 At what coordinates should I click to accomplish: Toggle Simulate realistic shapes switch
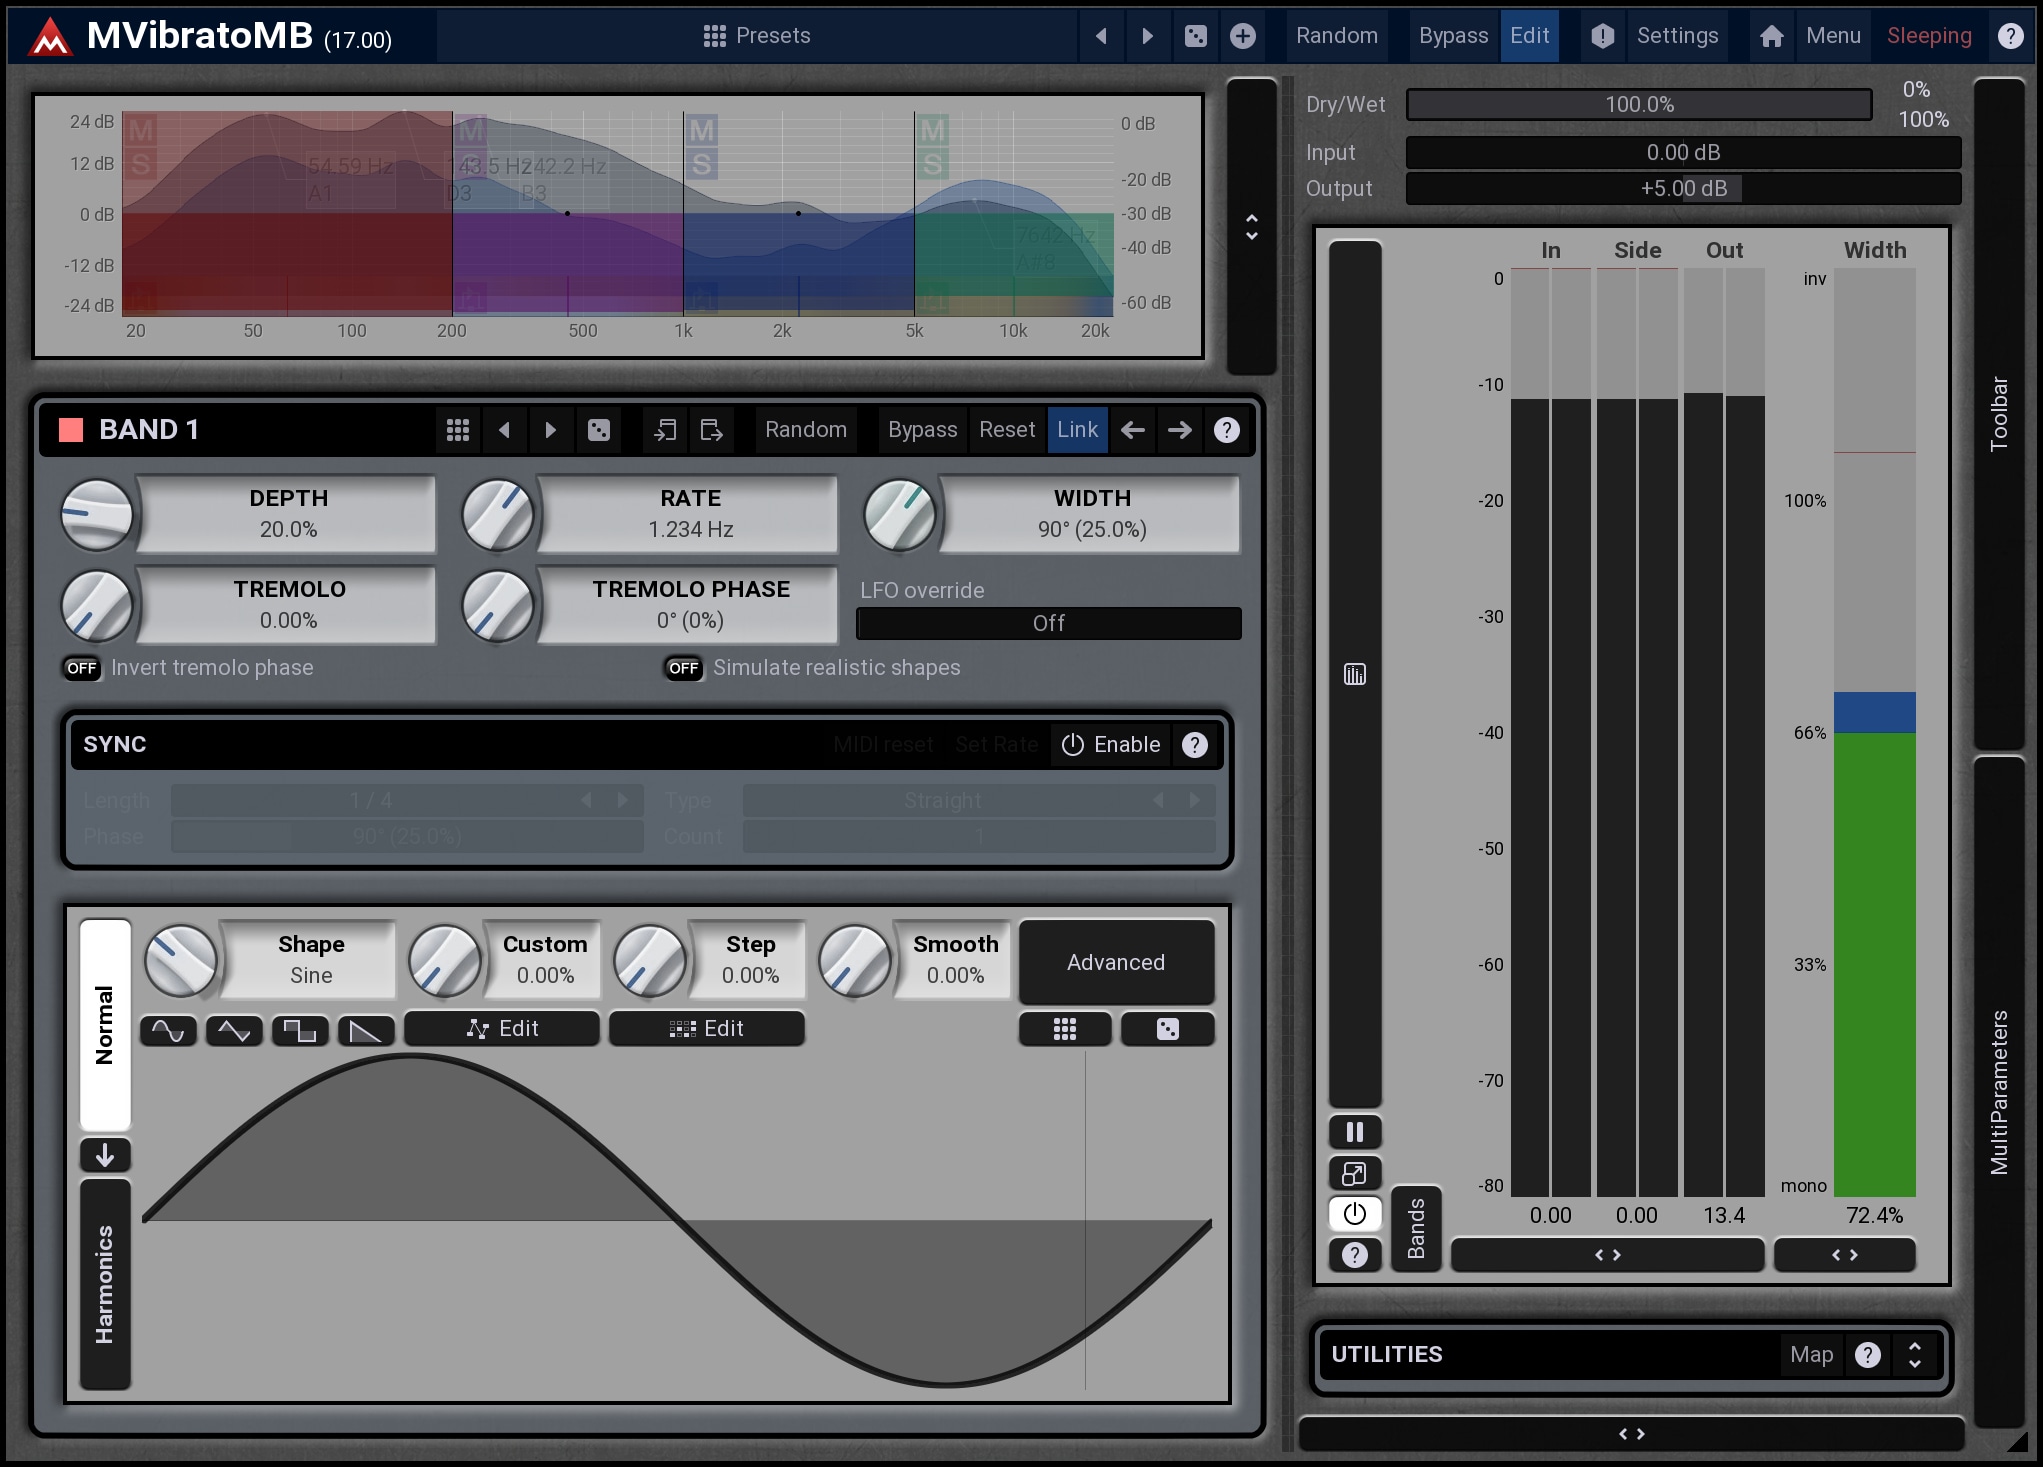684,668
